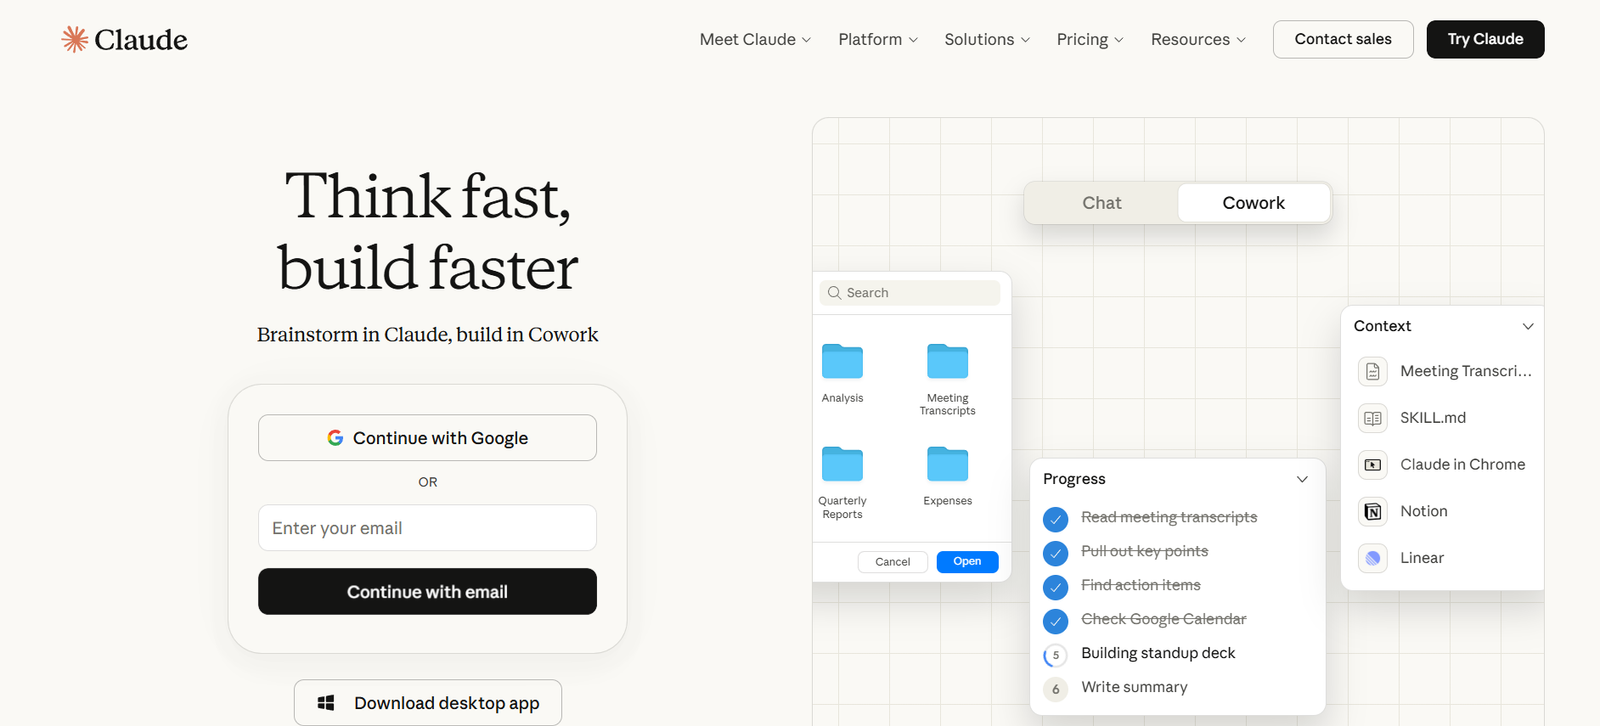Expand the Meet Claude navigation dropdown
This screenshot has height=726, width=1600.
[x=755, y=39]
